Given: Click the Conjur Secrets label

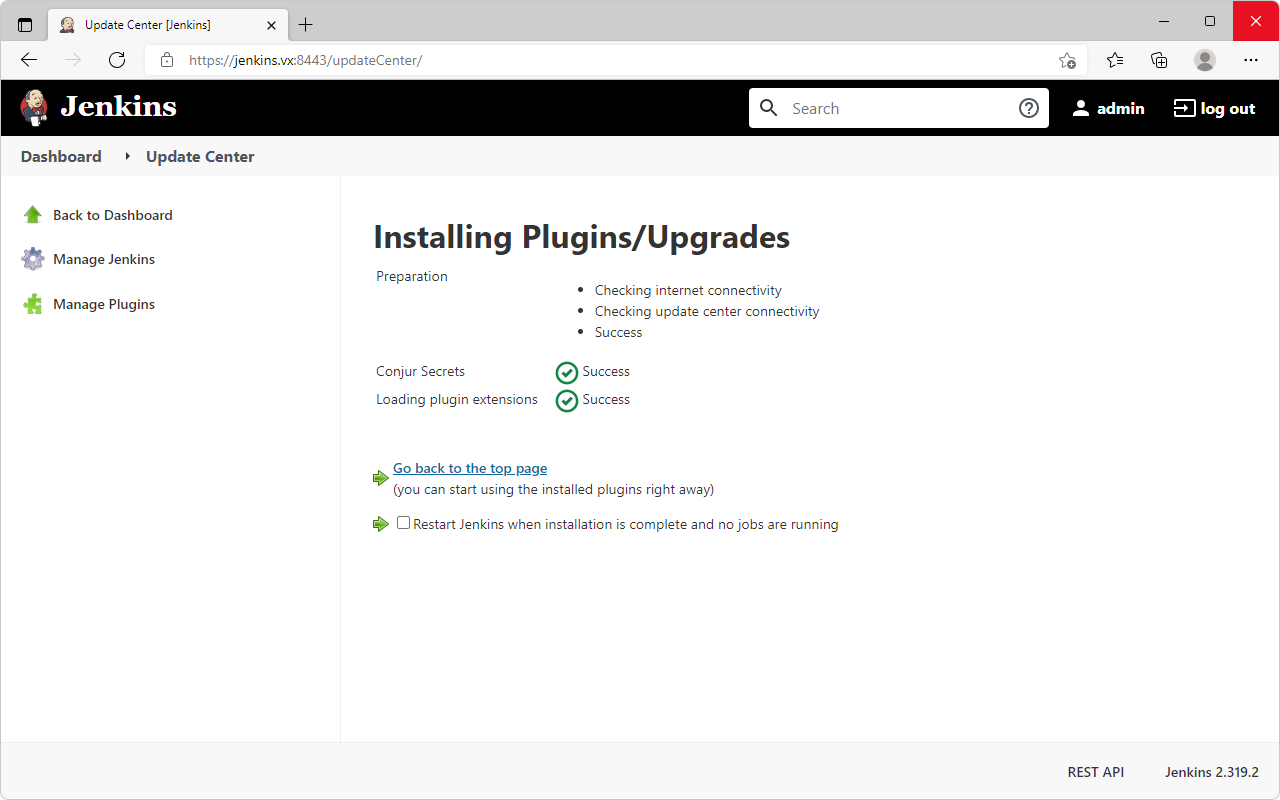Looking at the screenshot, I should (x=420, y=371).
